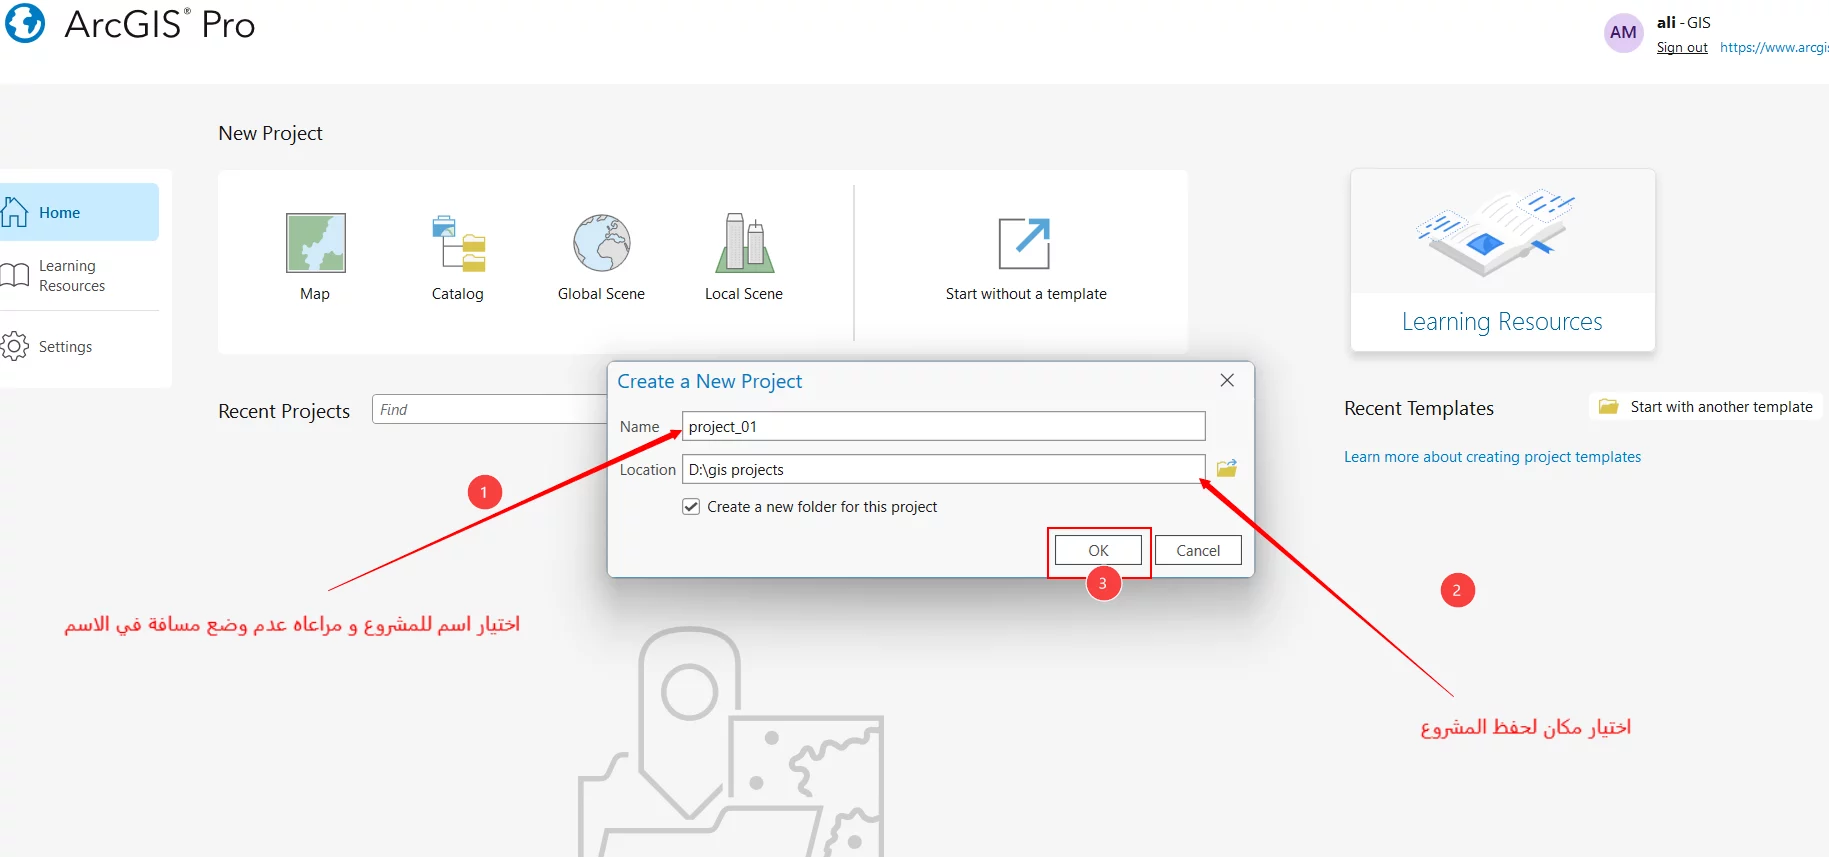Click the Learning Resources book icon in sidebar
This screenshot has height=857, width=1829.
click(x=15, y=275)
